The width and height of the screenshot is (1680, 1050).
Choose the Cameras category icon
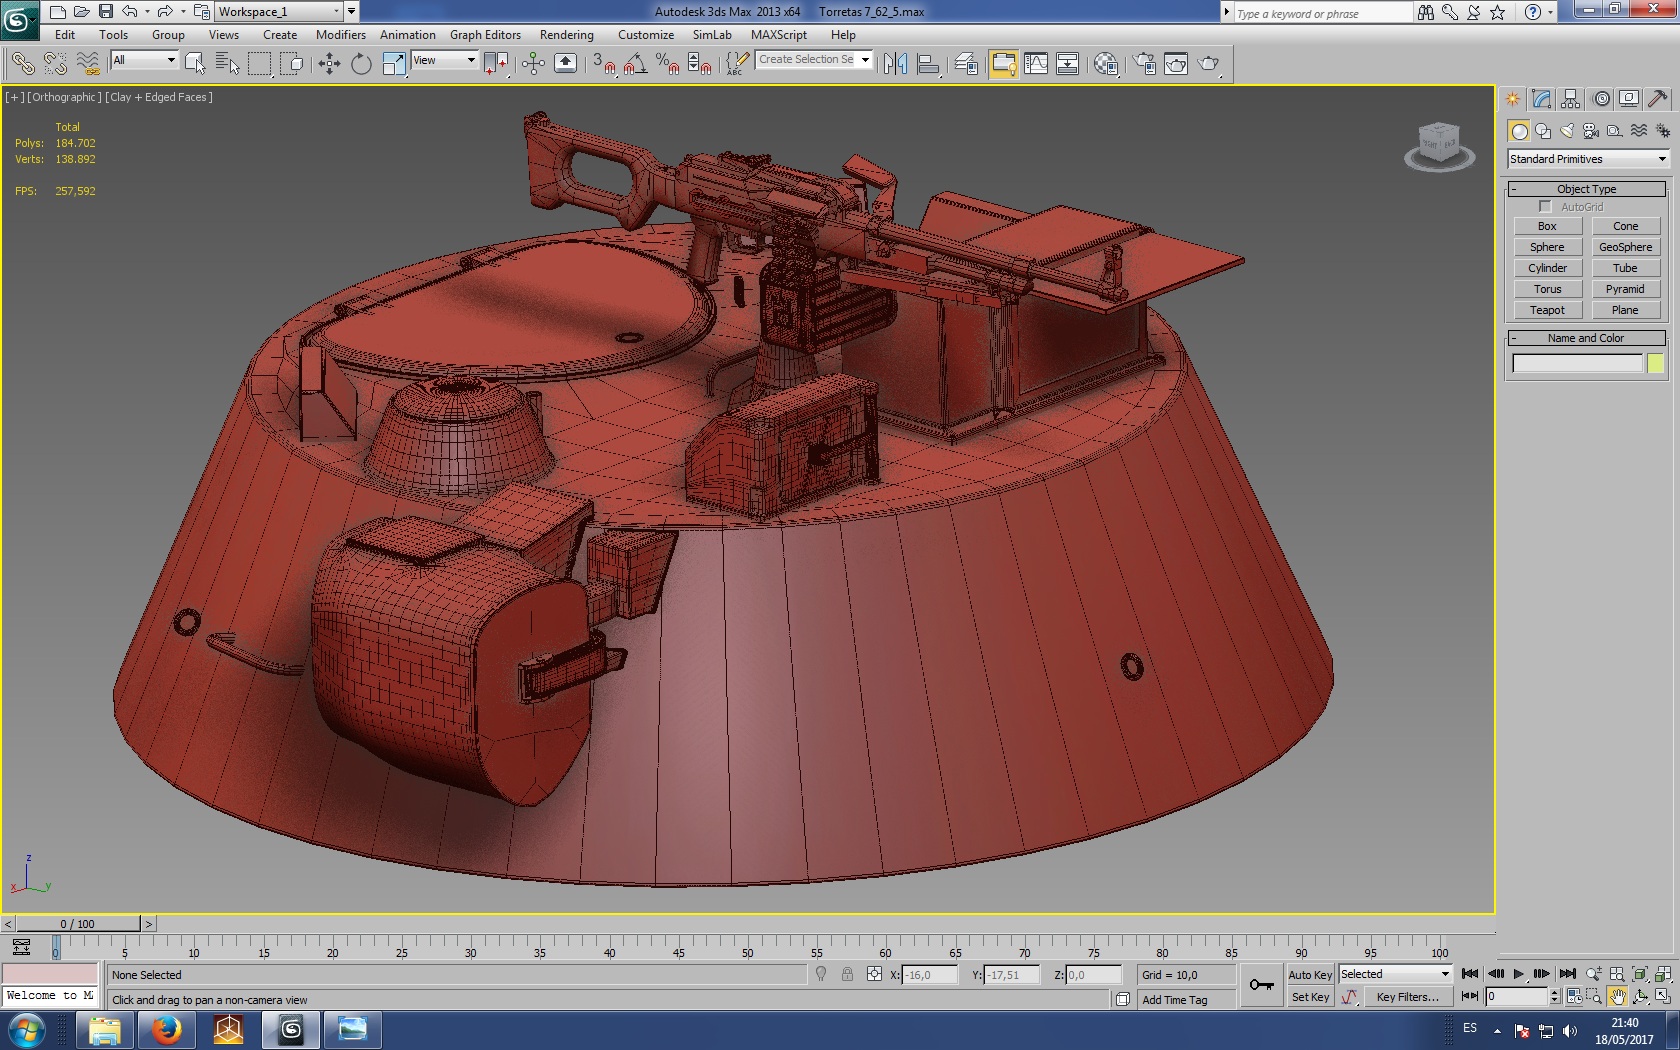click(1591, 131)
